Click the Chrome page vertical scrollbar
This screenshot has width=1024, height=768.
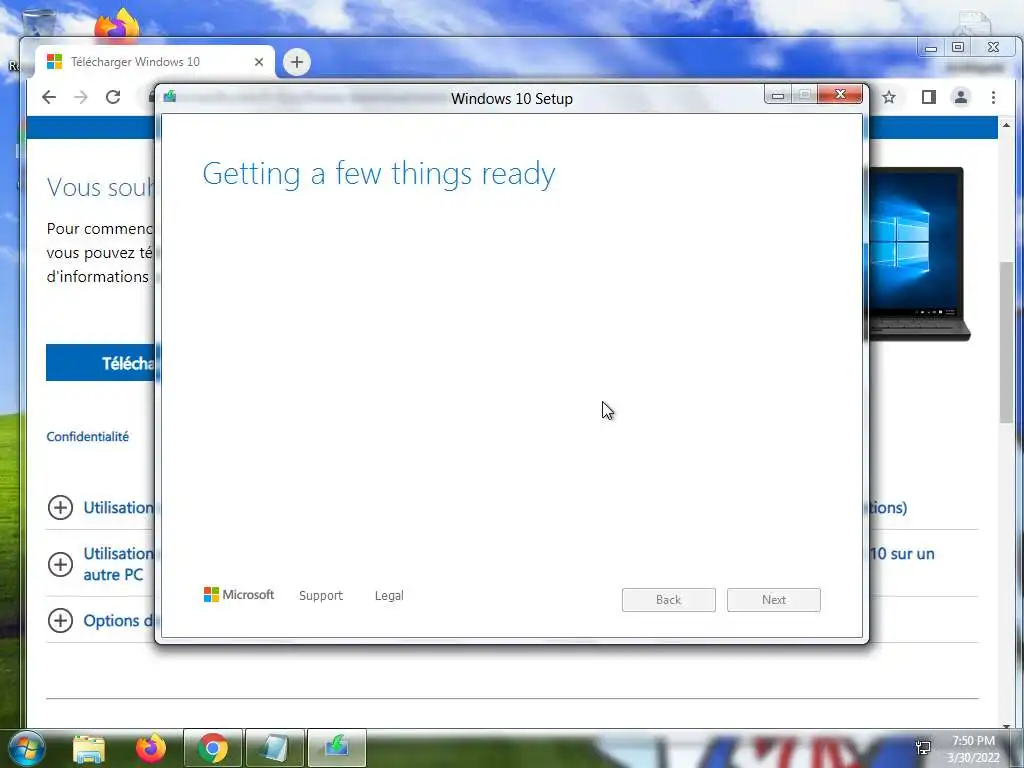[1006, 342]
